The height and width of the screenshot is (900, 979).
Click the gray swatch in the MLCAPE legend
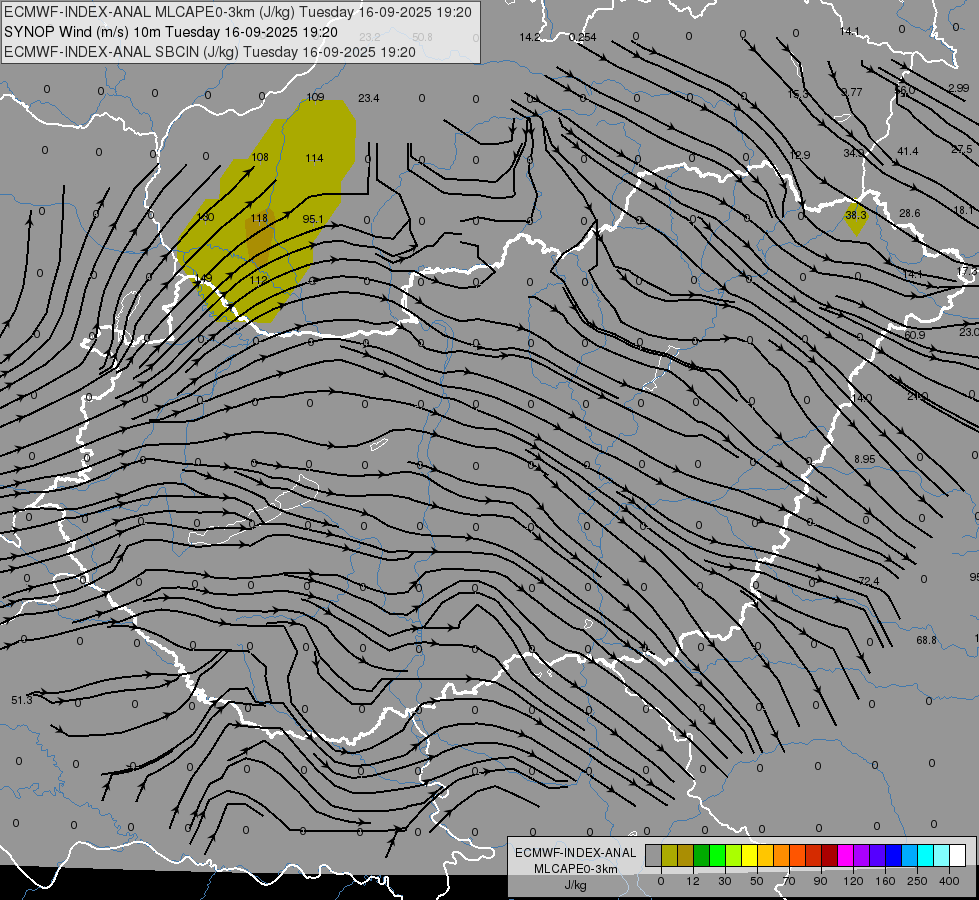tap(653, 855)
